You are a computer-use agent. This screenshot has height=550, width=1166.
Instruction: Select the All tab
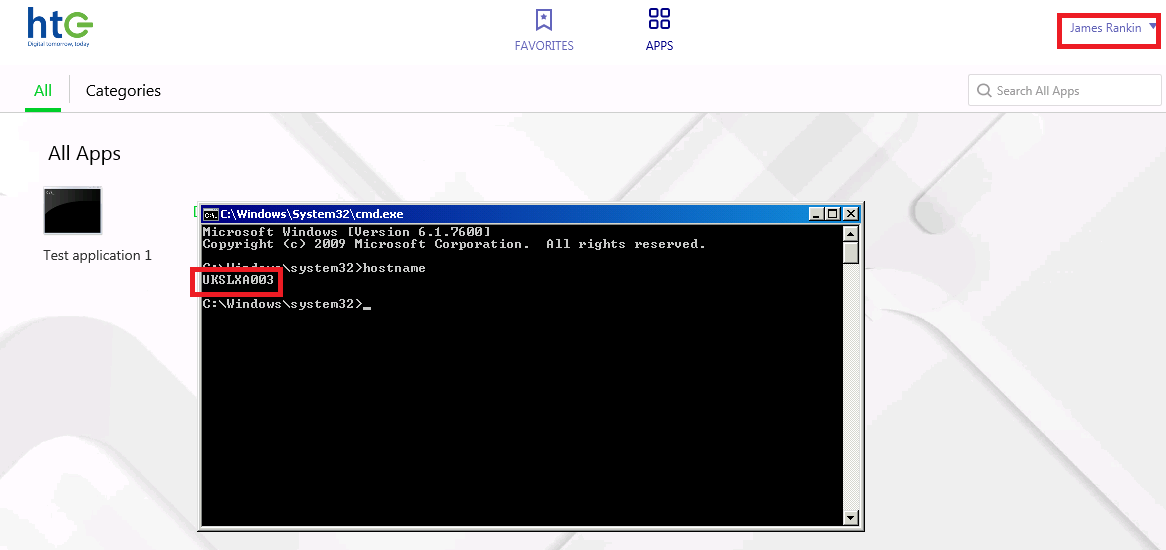(x=43, y=91)
